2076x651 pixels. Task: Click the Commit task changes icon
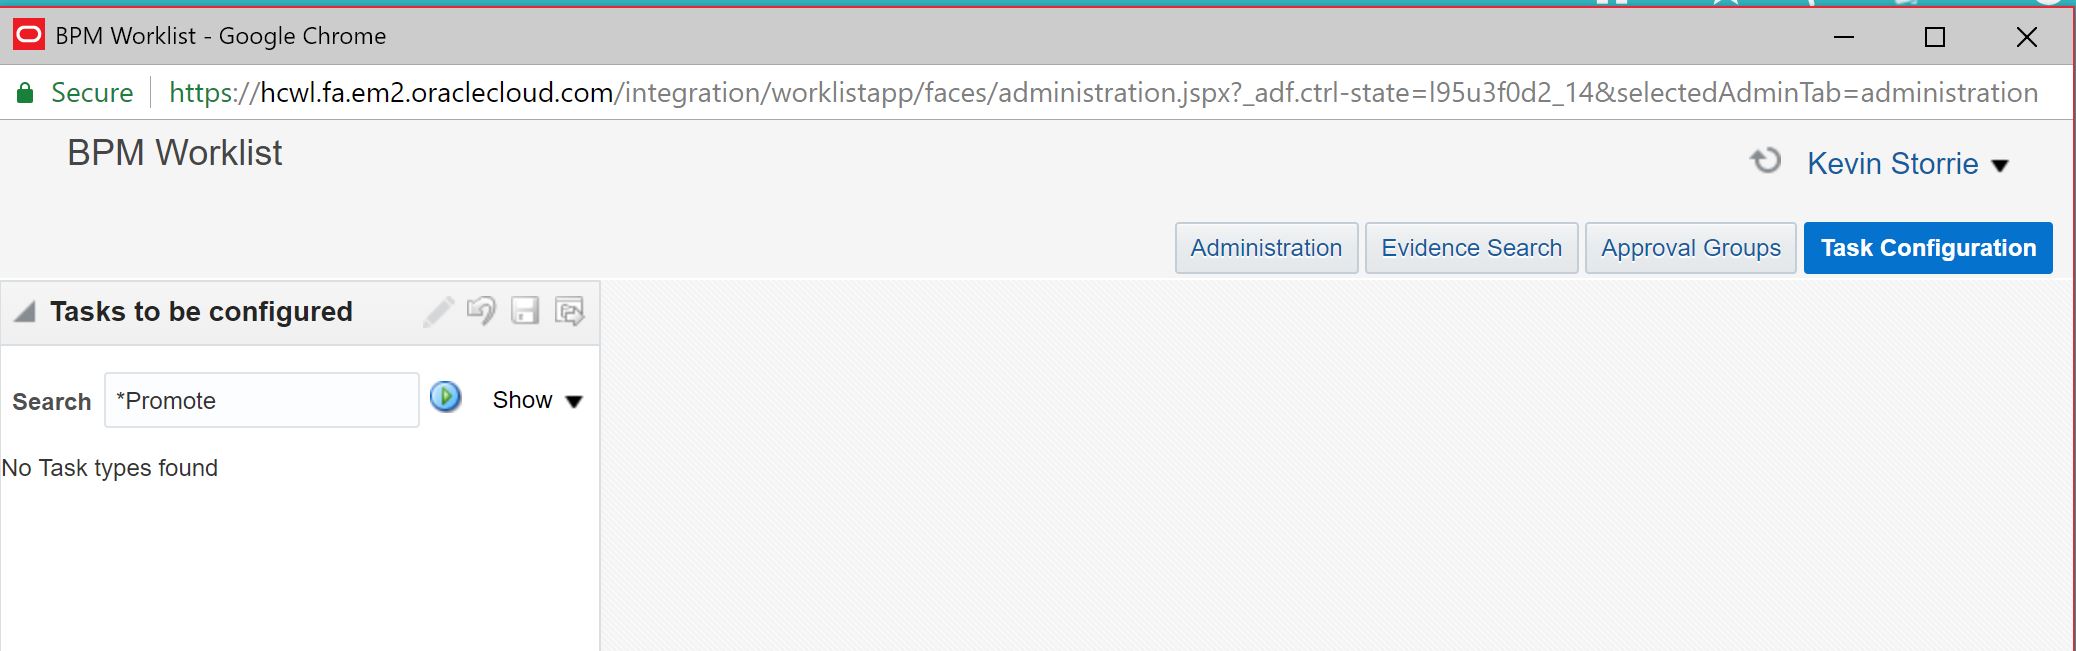tap(567, 311)
